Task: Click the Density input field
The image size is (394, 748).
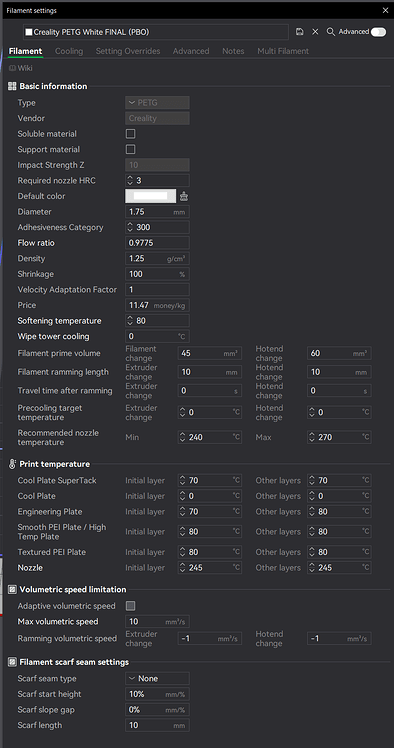Action: (x=157, y=259)
